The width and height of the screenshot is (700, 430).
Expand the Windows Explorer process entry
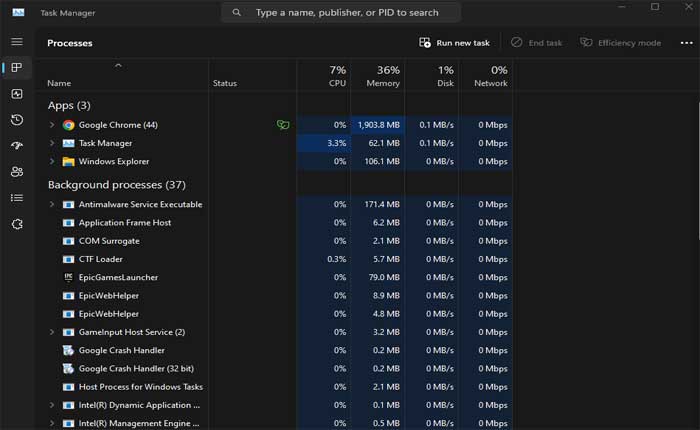52,161
